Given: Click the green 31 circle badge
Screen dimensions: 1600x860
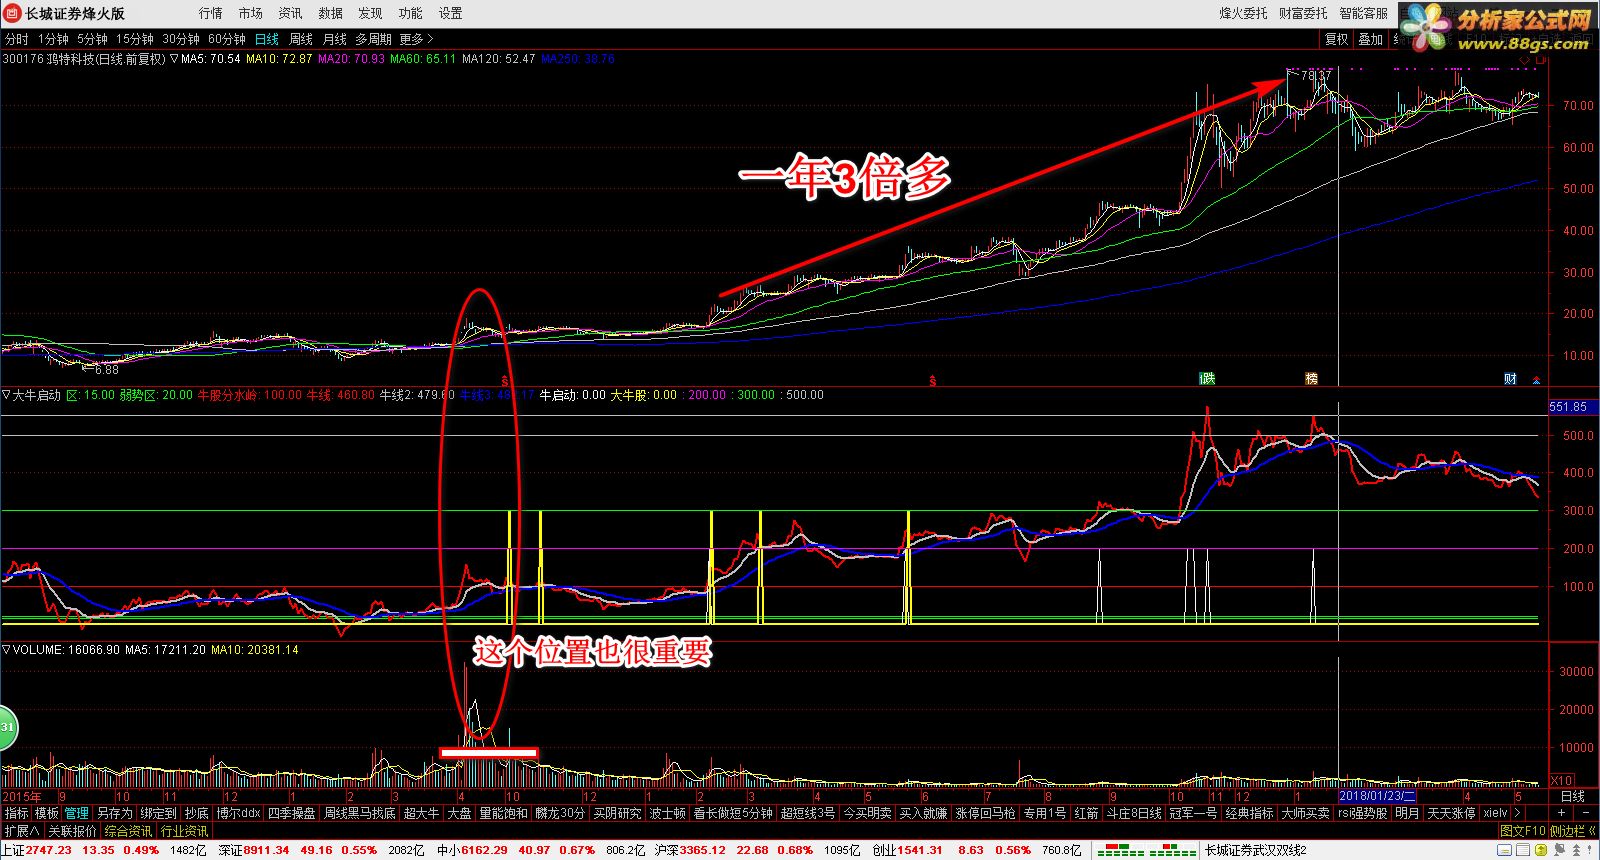Looking at the screenshot, I should tap(6, 727).
